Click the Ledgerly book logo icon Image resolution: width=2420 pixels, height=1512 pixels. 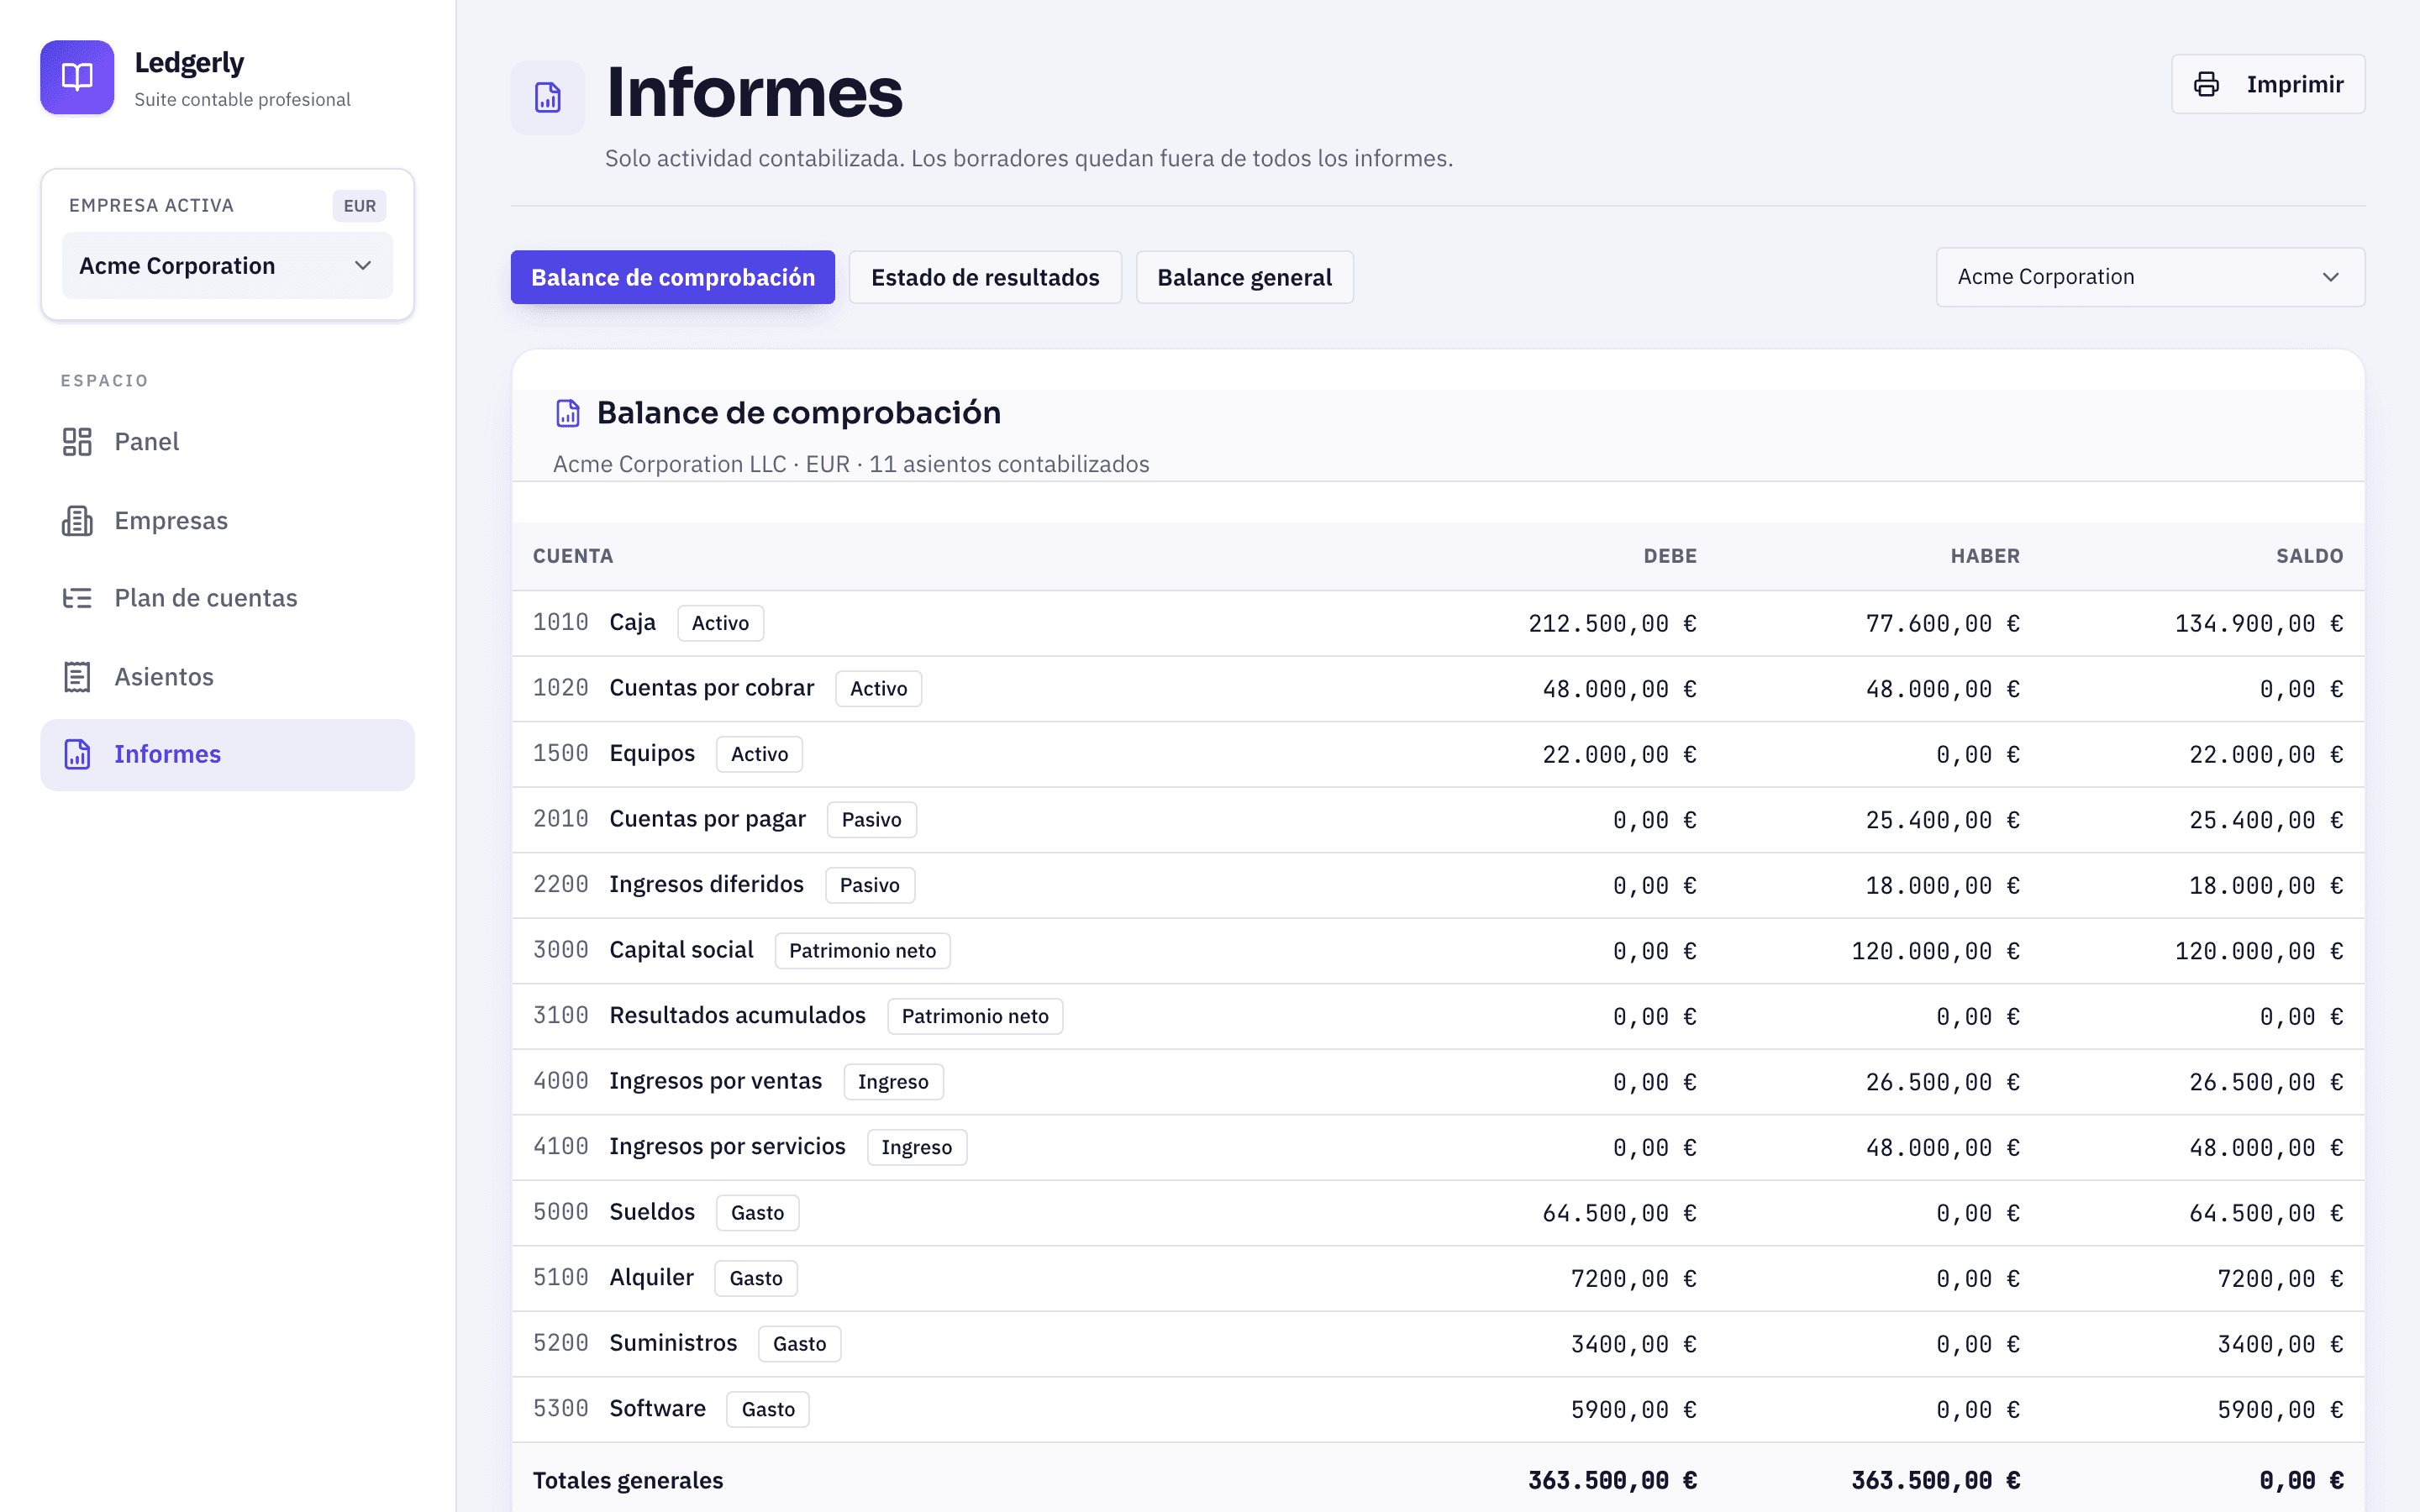(77, 77)
